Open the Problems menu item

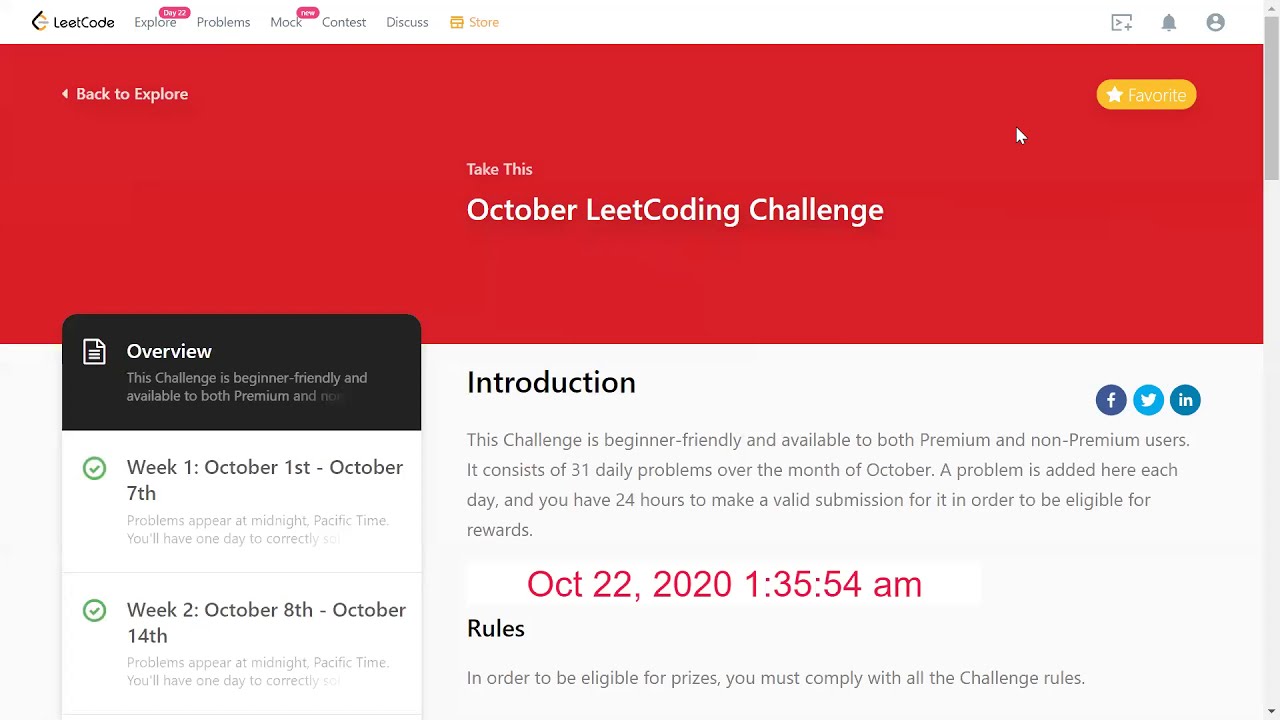(x=223, y=22)
